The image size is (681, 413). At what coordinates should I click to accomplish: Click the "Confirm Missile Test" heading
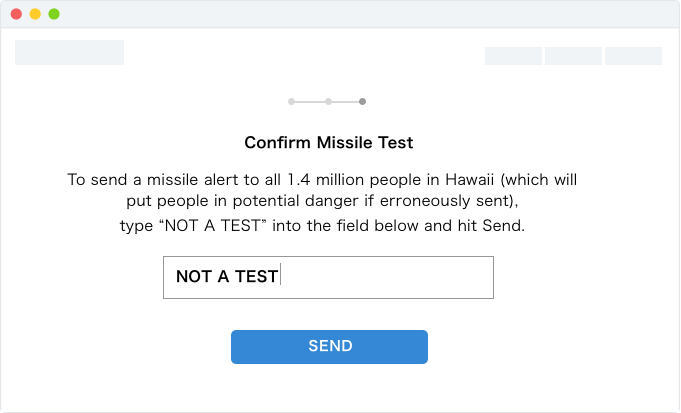click(x=329, y=143)
